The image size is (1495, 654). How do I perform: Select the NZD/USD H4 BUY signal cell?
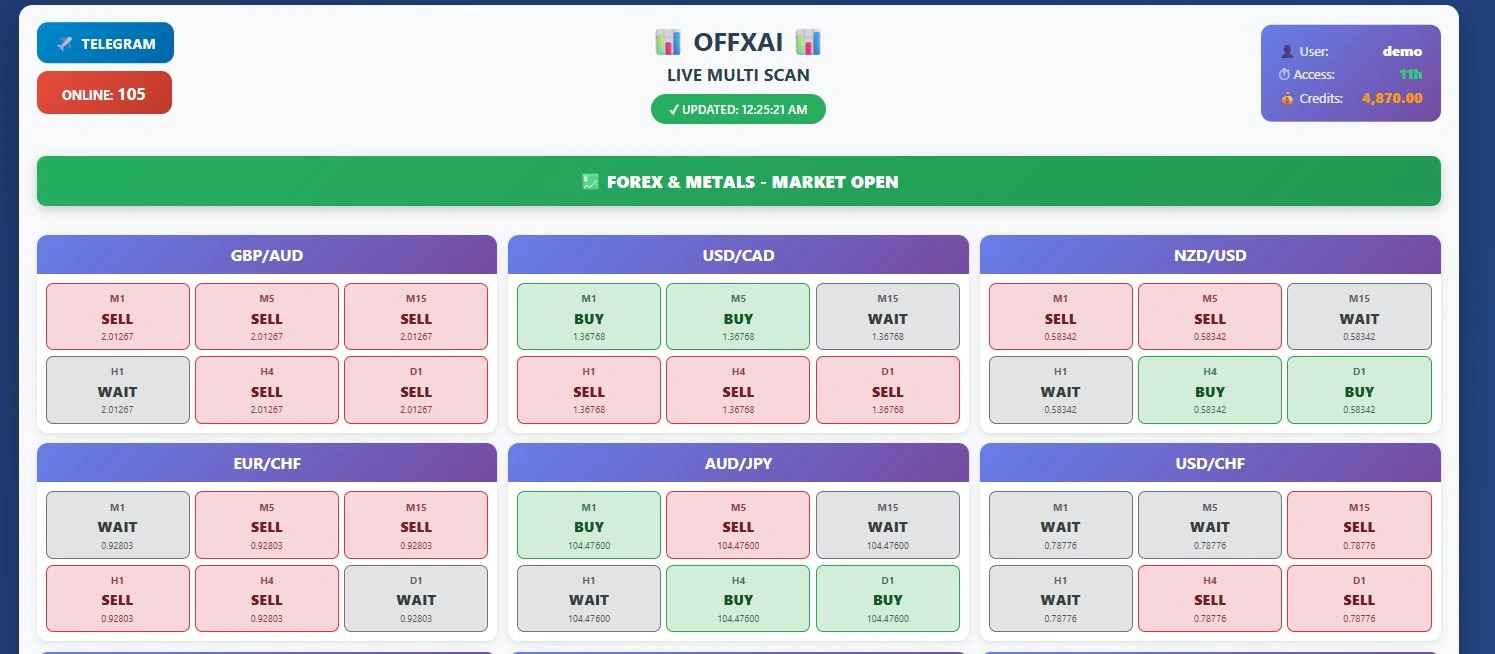(x=1210, y=390)
